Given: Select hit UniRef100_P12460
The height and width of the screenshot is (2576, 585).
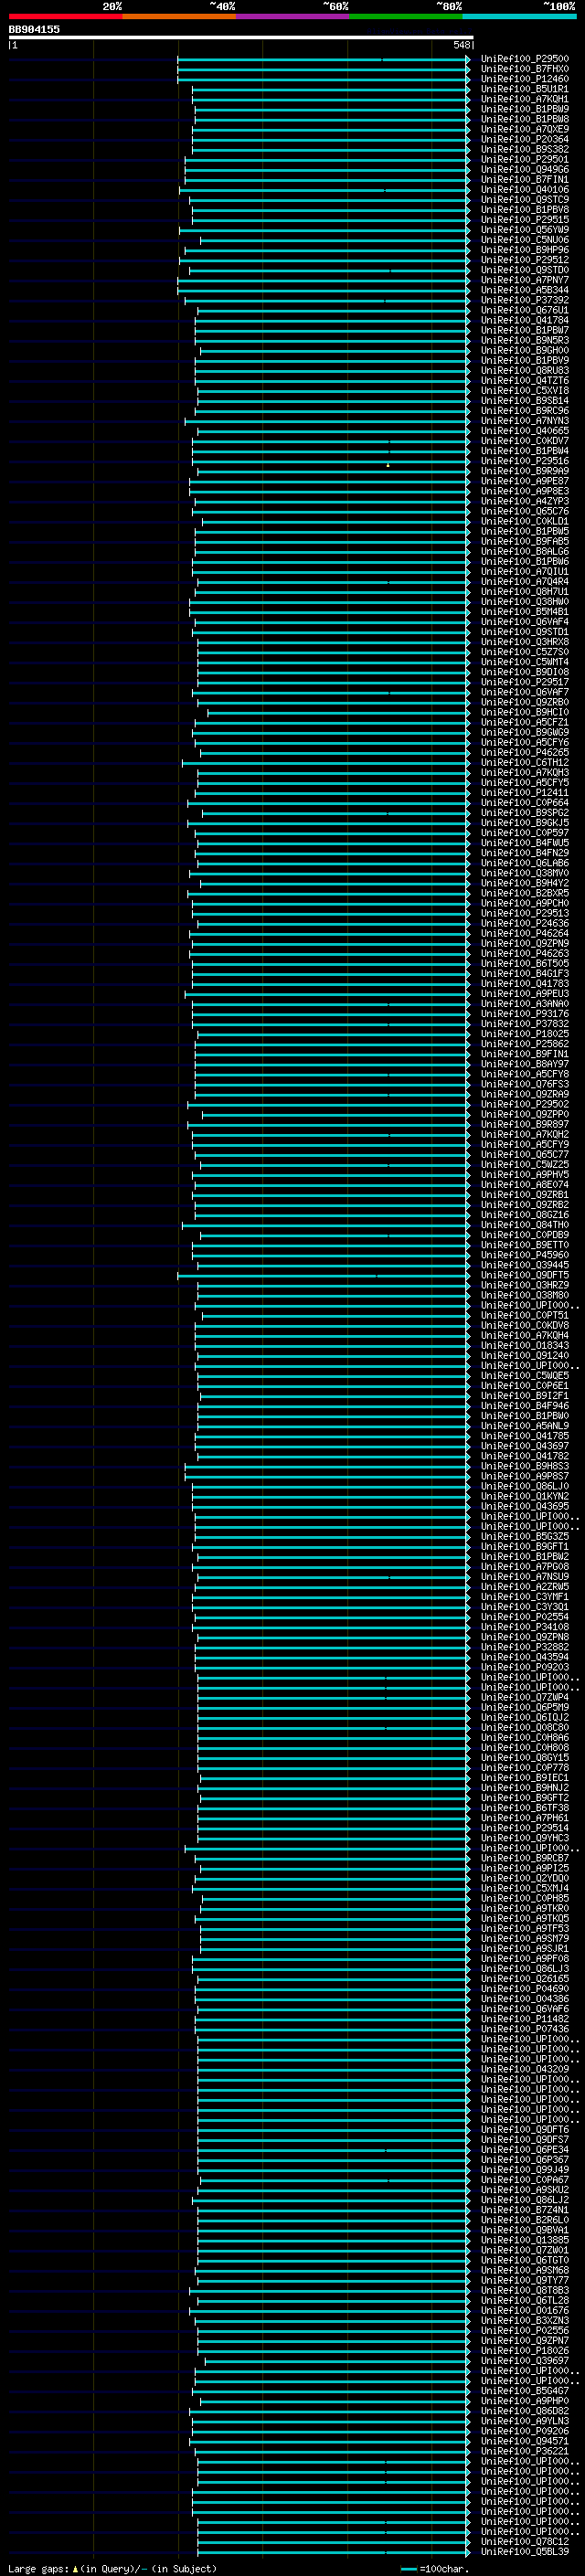Looking at the screenshot, I should 524,79.
